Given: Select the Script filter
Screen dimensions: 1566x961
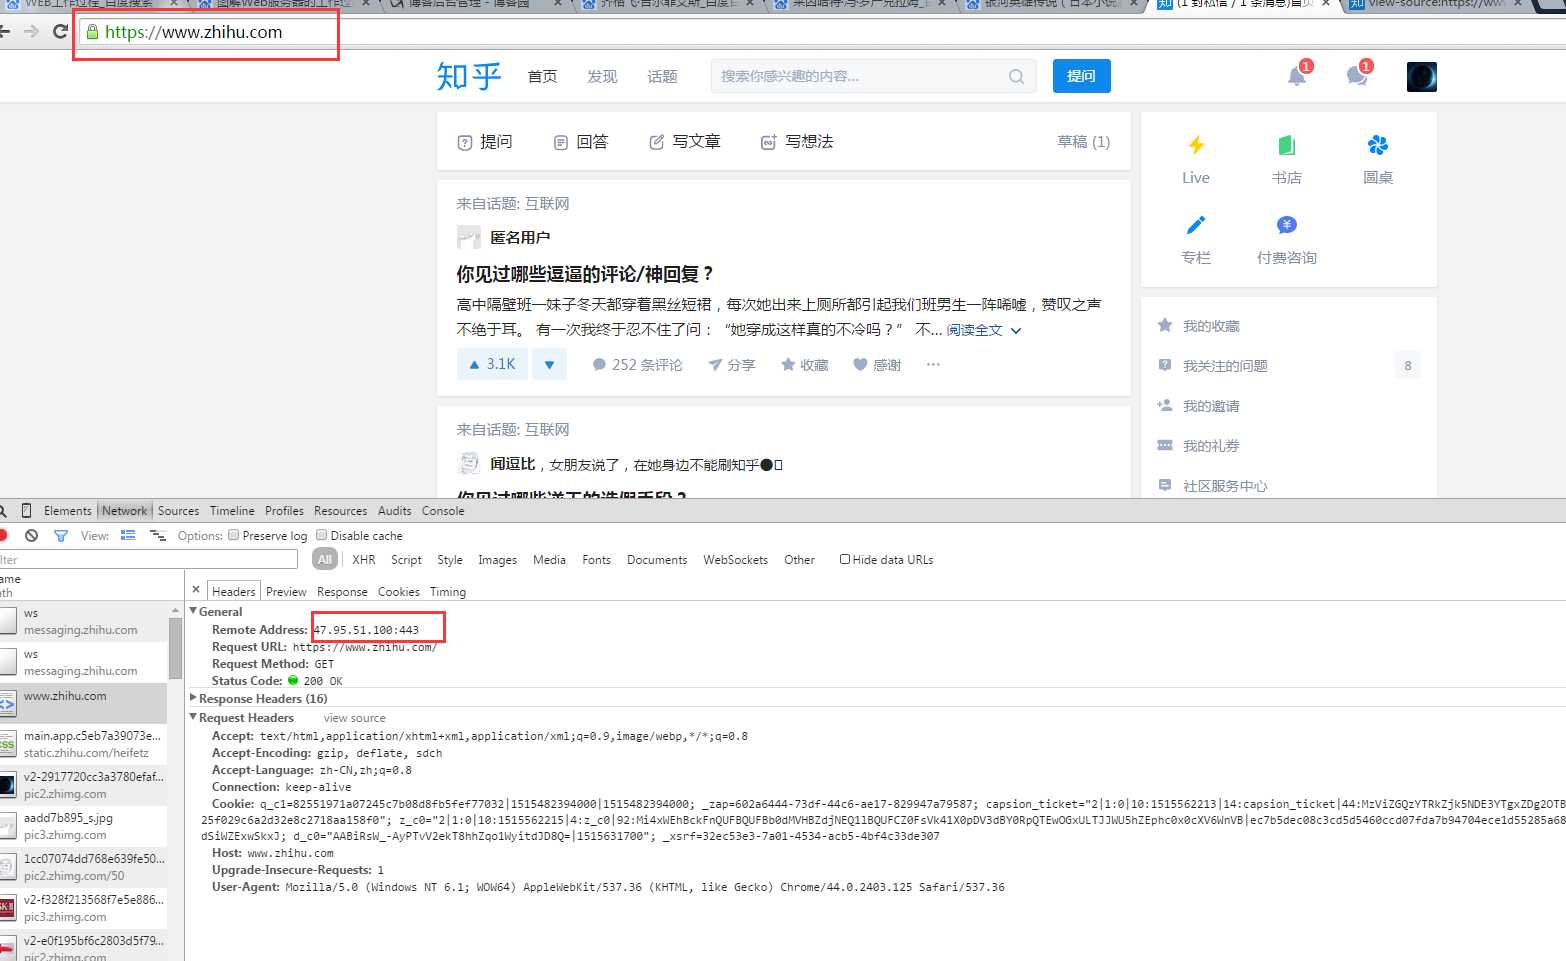Looking at the screenshot, I should (x=406, y=560).
